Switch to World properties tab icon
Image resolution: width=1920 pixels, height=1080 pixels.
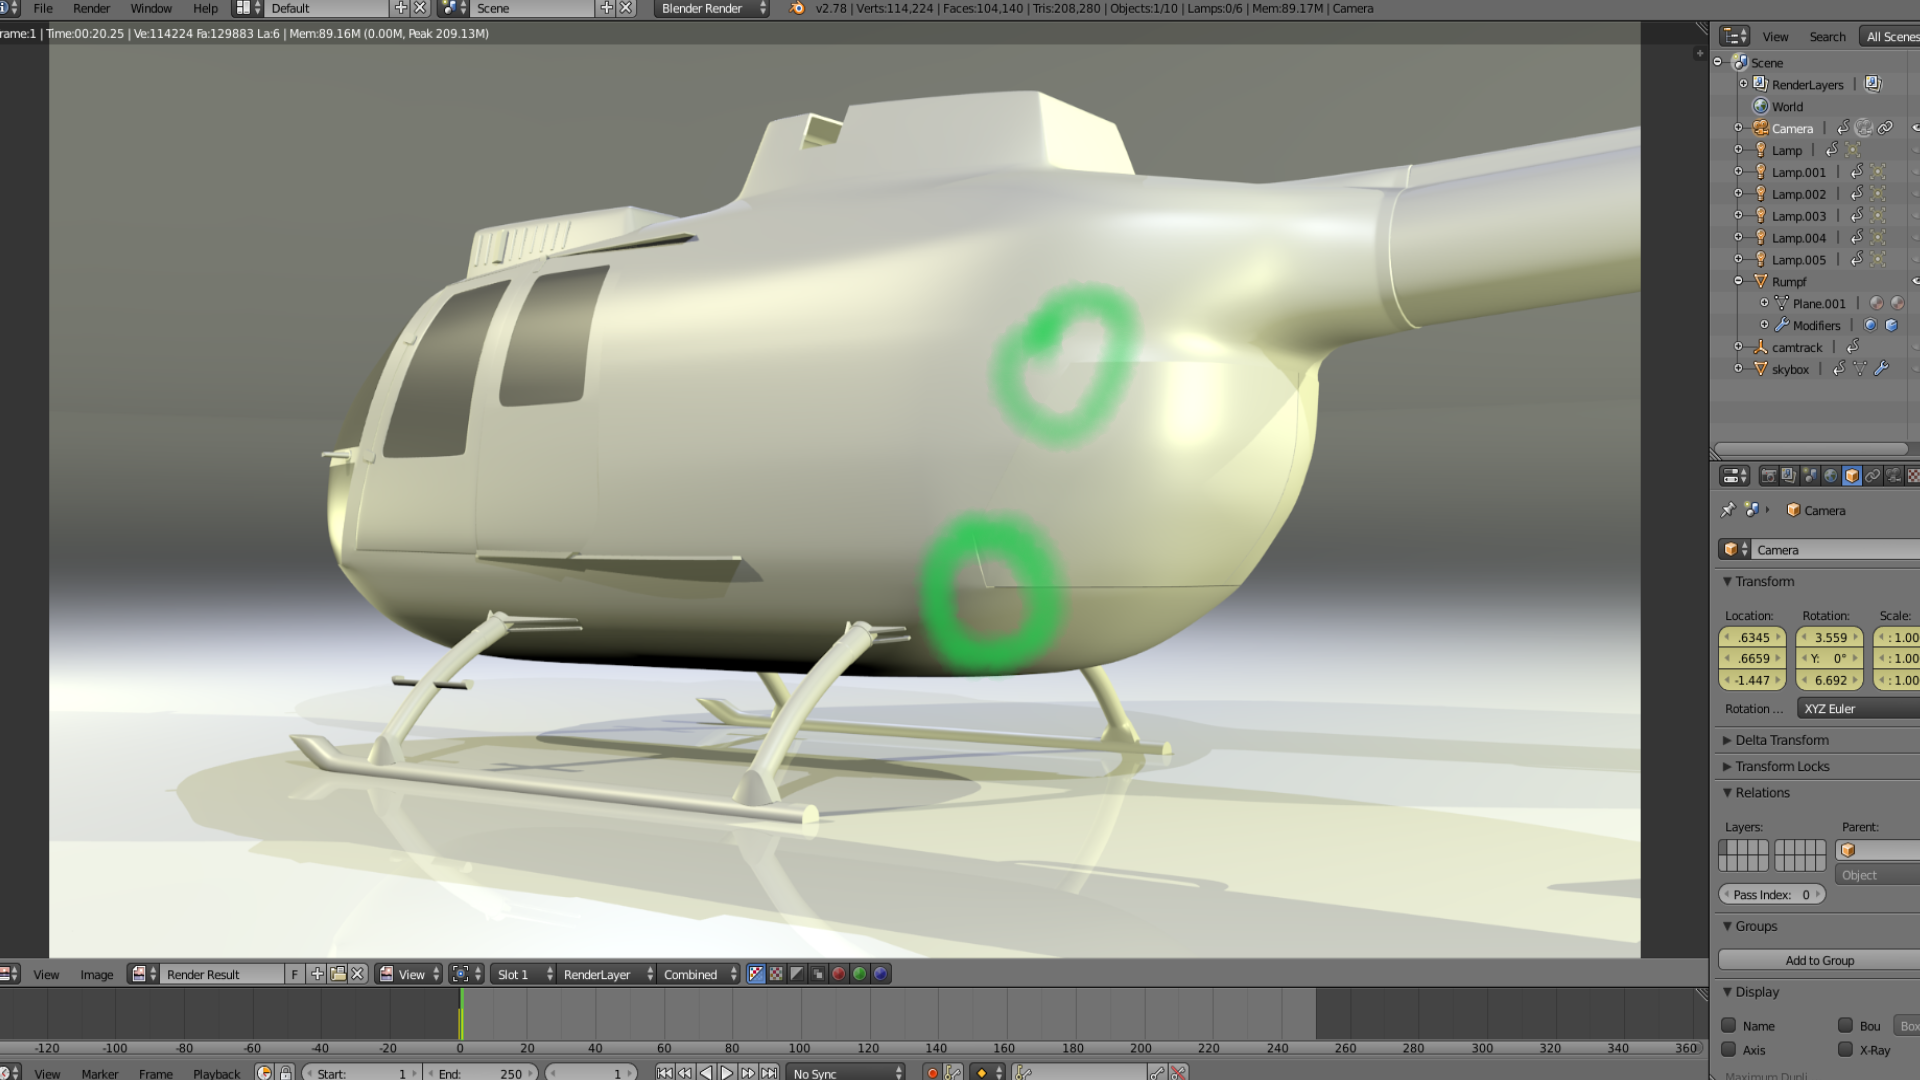coord(1830,476)
